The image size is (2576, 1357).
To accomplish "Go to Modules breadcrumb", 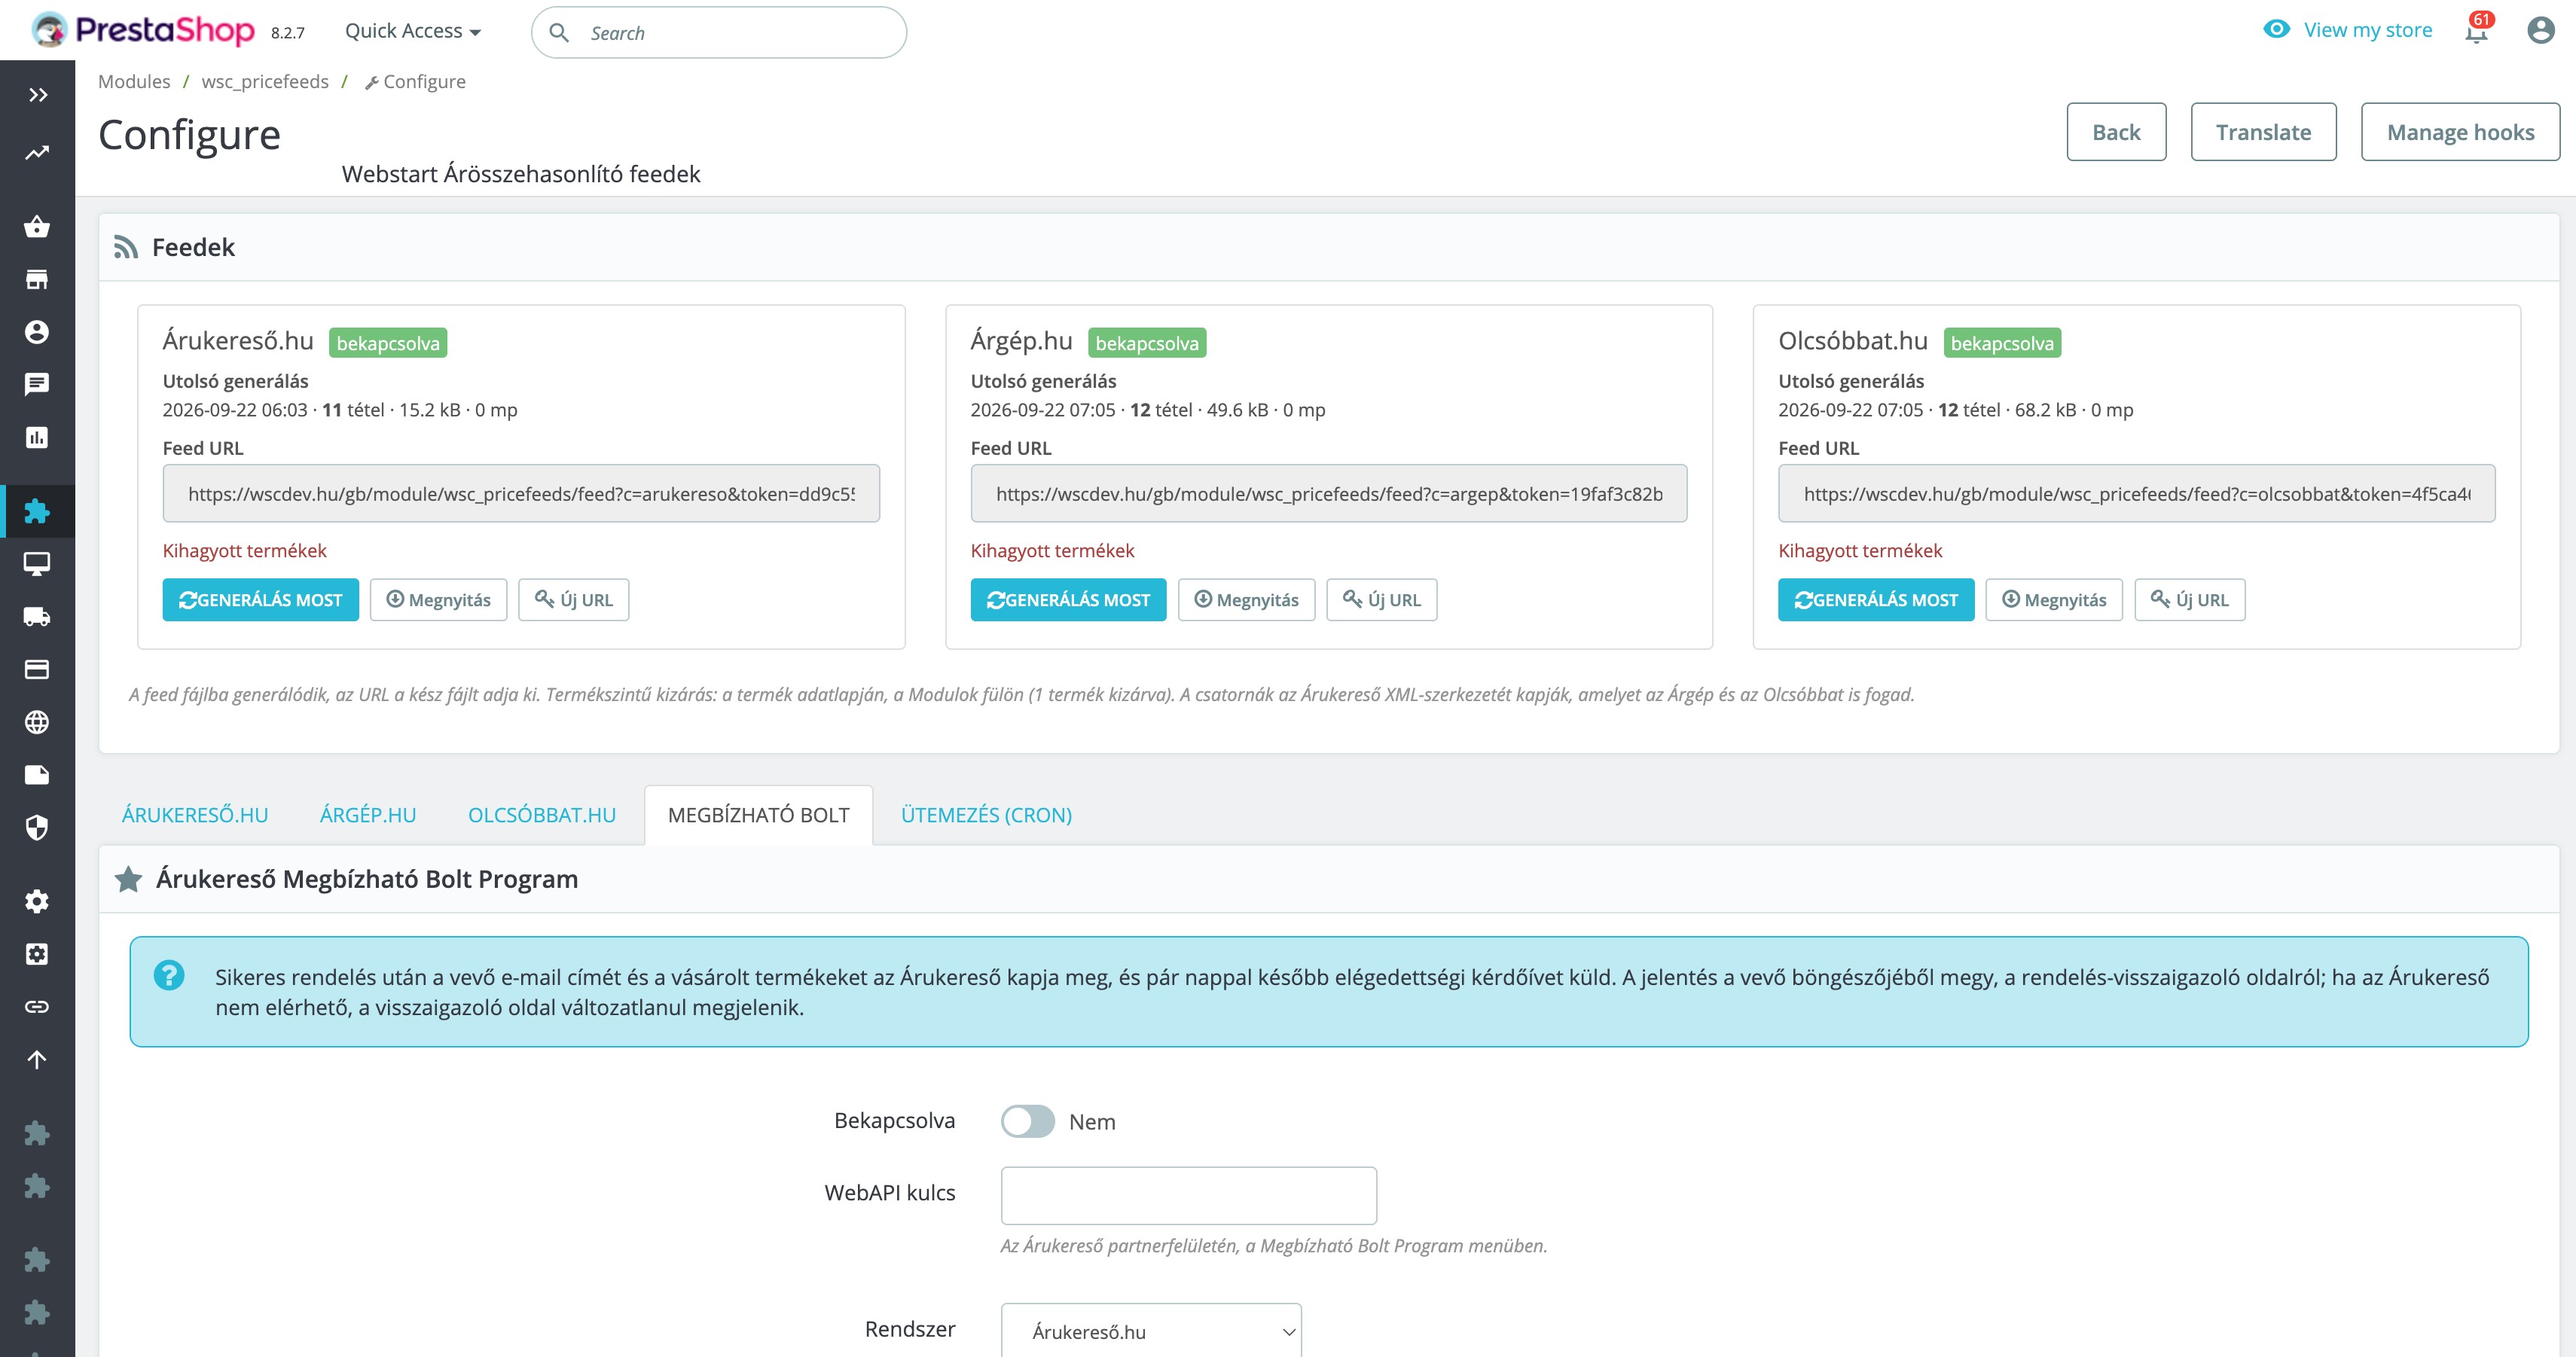I will pyautogui.click(x=134, y=82).
